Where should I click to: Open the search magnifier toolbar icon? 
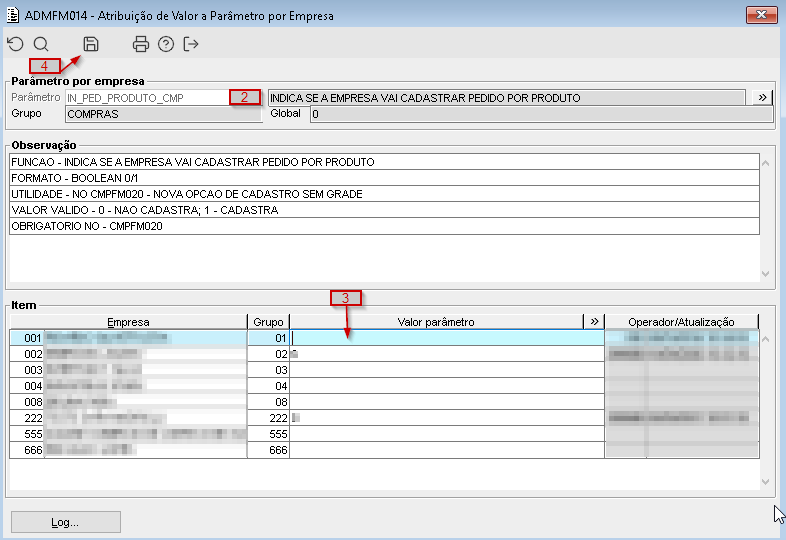[x=41, y=44]
